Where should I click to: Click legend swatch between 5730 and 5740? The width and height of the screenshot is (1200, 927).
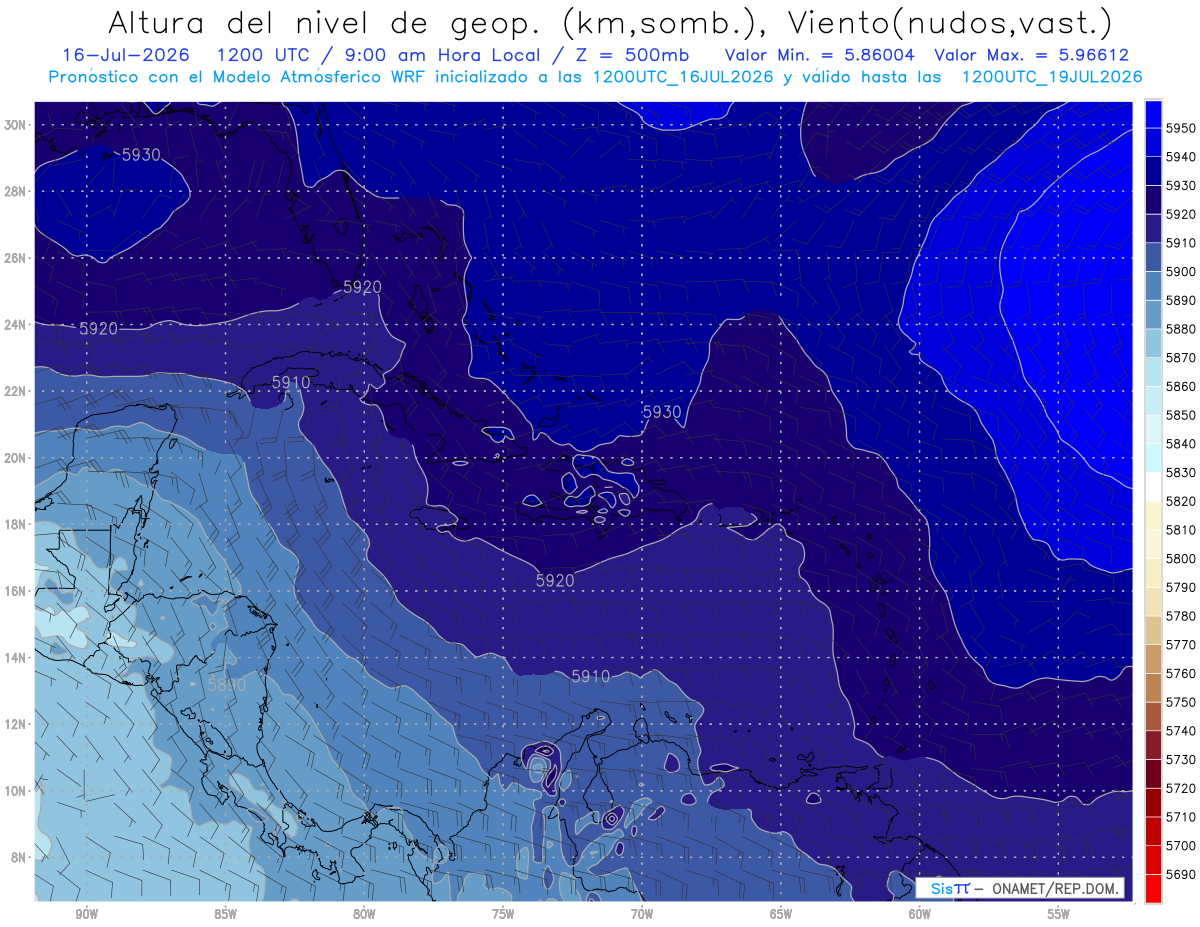coord(1154,744)
